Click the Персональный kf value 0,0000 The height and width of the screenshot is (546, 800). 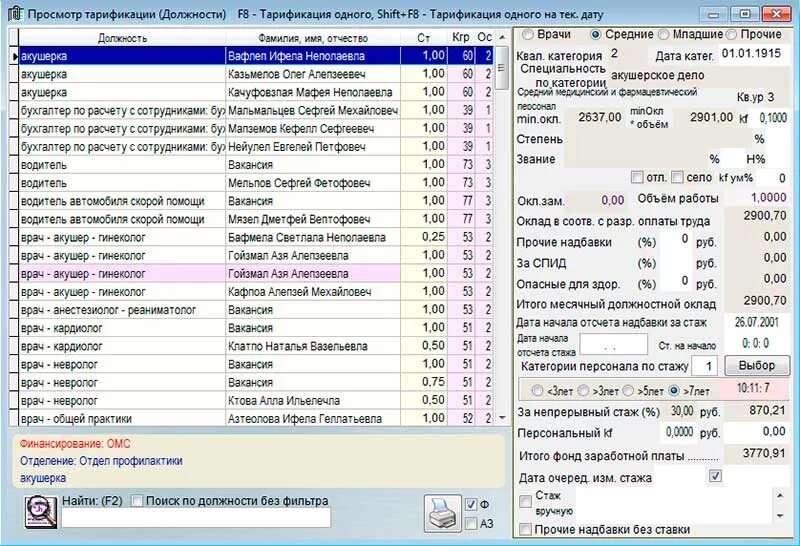[679, 432]
